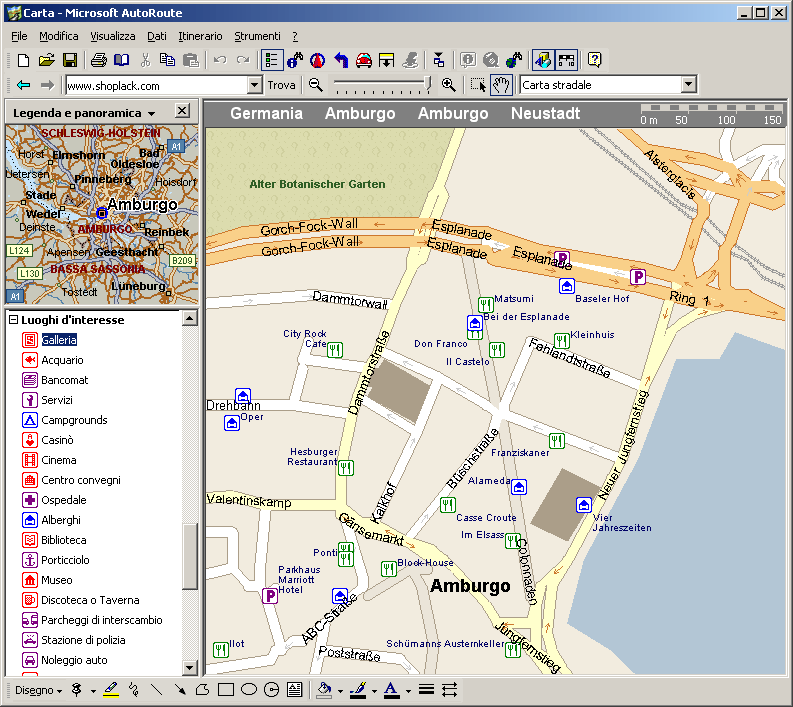Click the Germania breadcrumb link
793x707 pixels.
(x=267, y=113)
